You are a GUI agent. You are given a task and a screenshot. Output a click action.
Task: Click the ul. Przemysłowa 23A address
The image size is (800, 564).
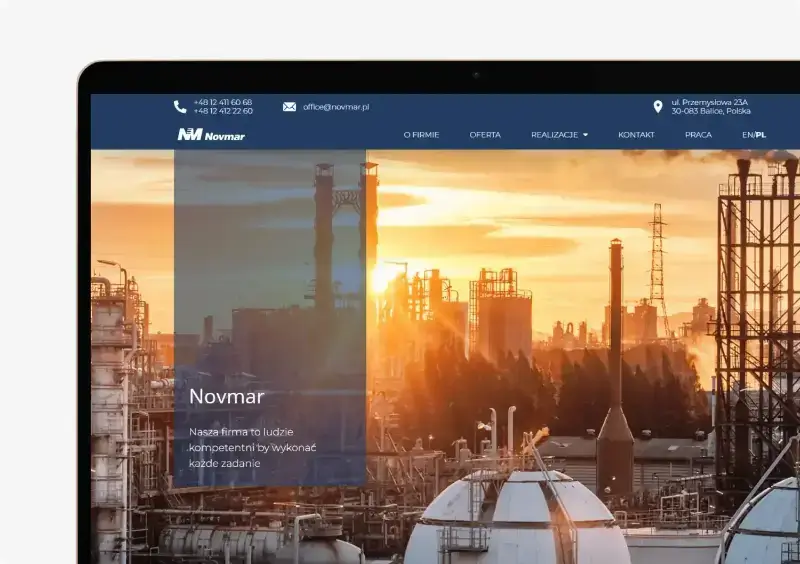[x=710, y=102]
